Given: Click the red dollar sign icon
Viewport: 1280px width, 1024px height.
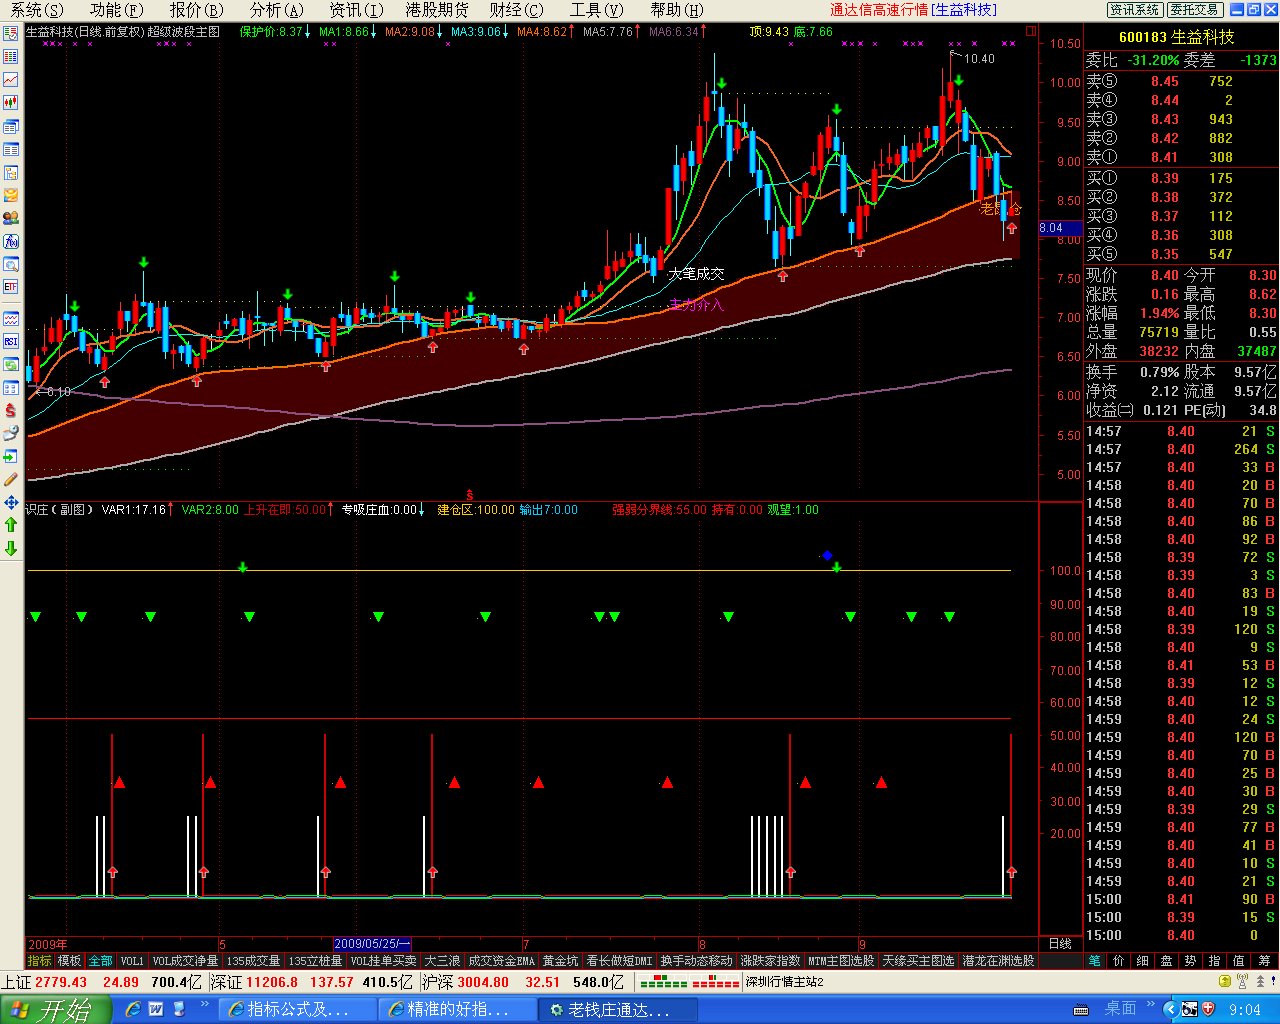Looking at the screenshot, I should [11, 410].
